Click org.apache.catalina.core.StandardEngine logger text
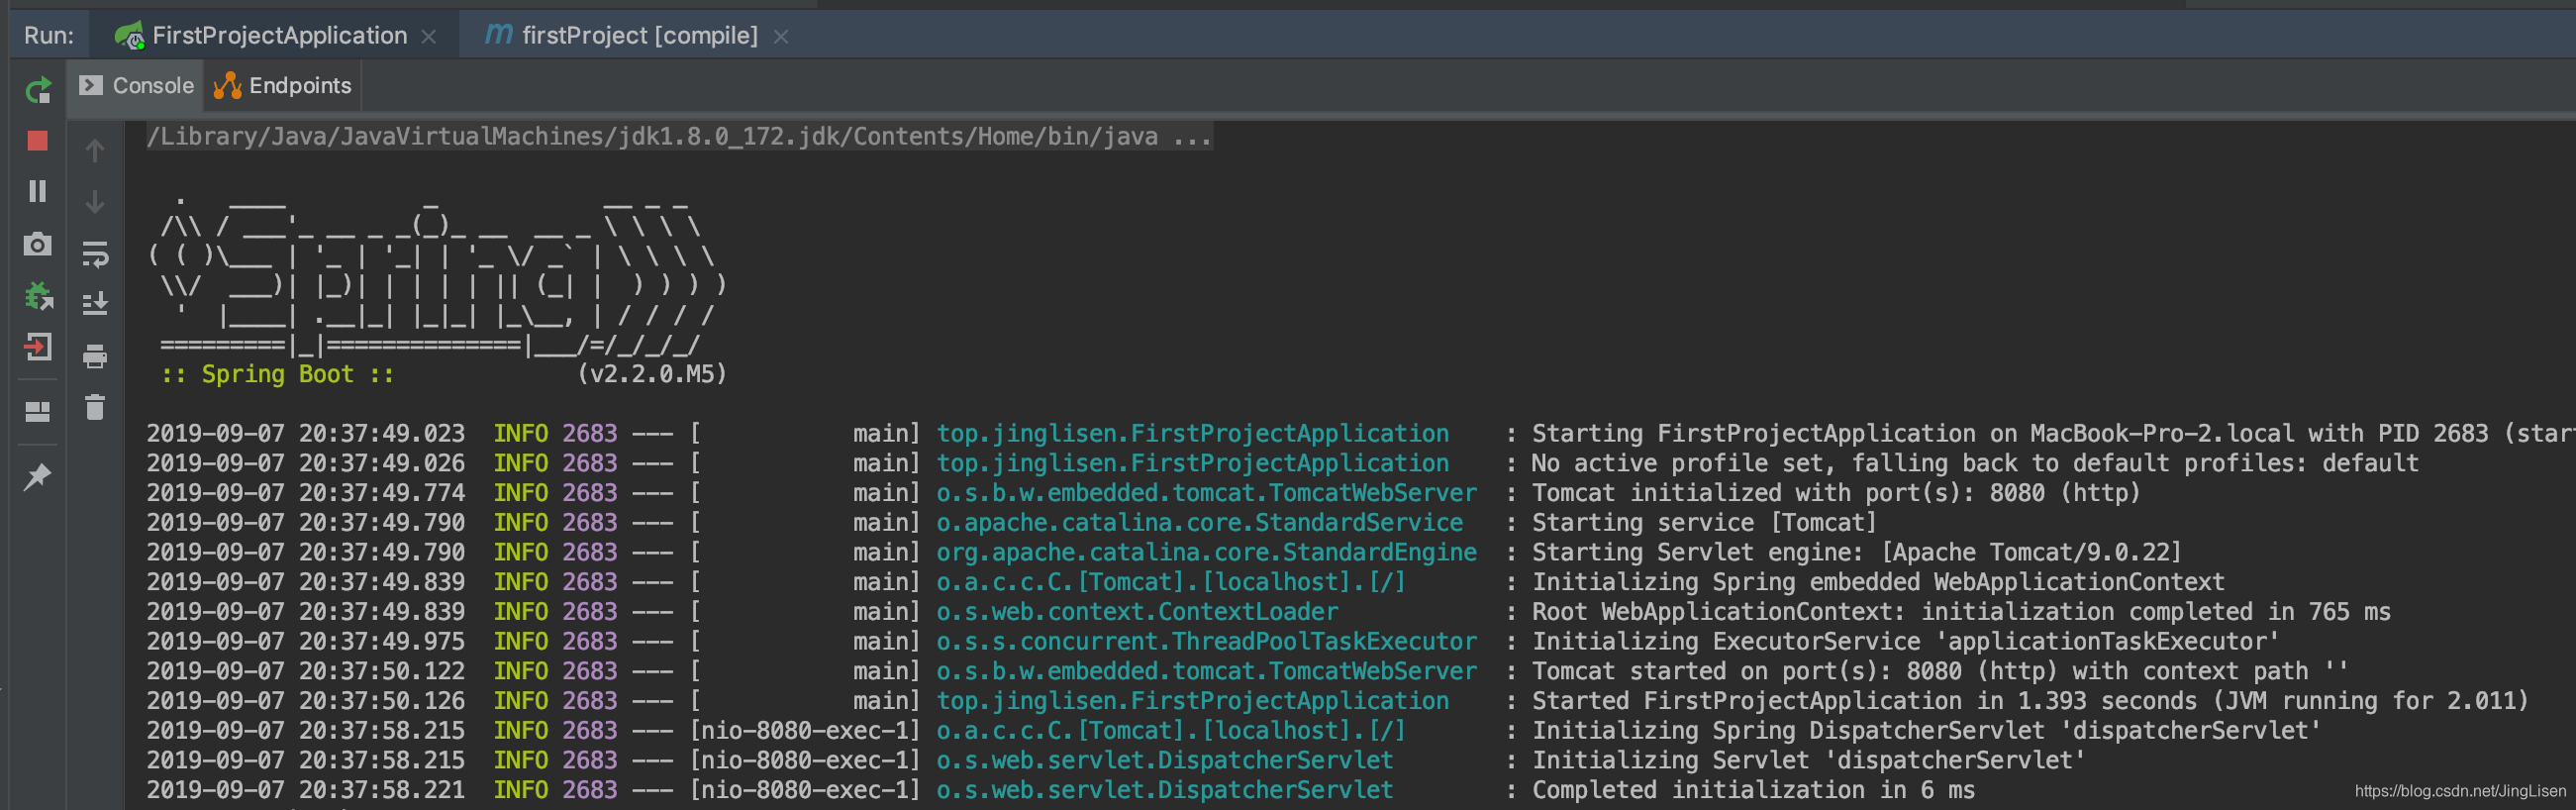The height and width of the screenshot is (810, 2576). click(1206, 553)
